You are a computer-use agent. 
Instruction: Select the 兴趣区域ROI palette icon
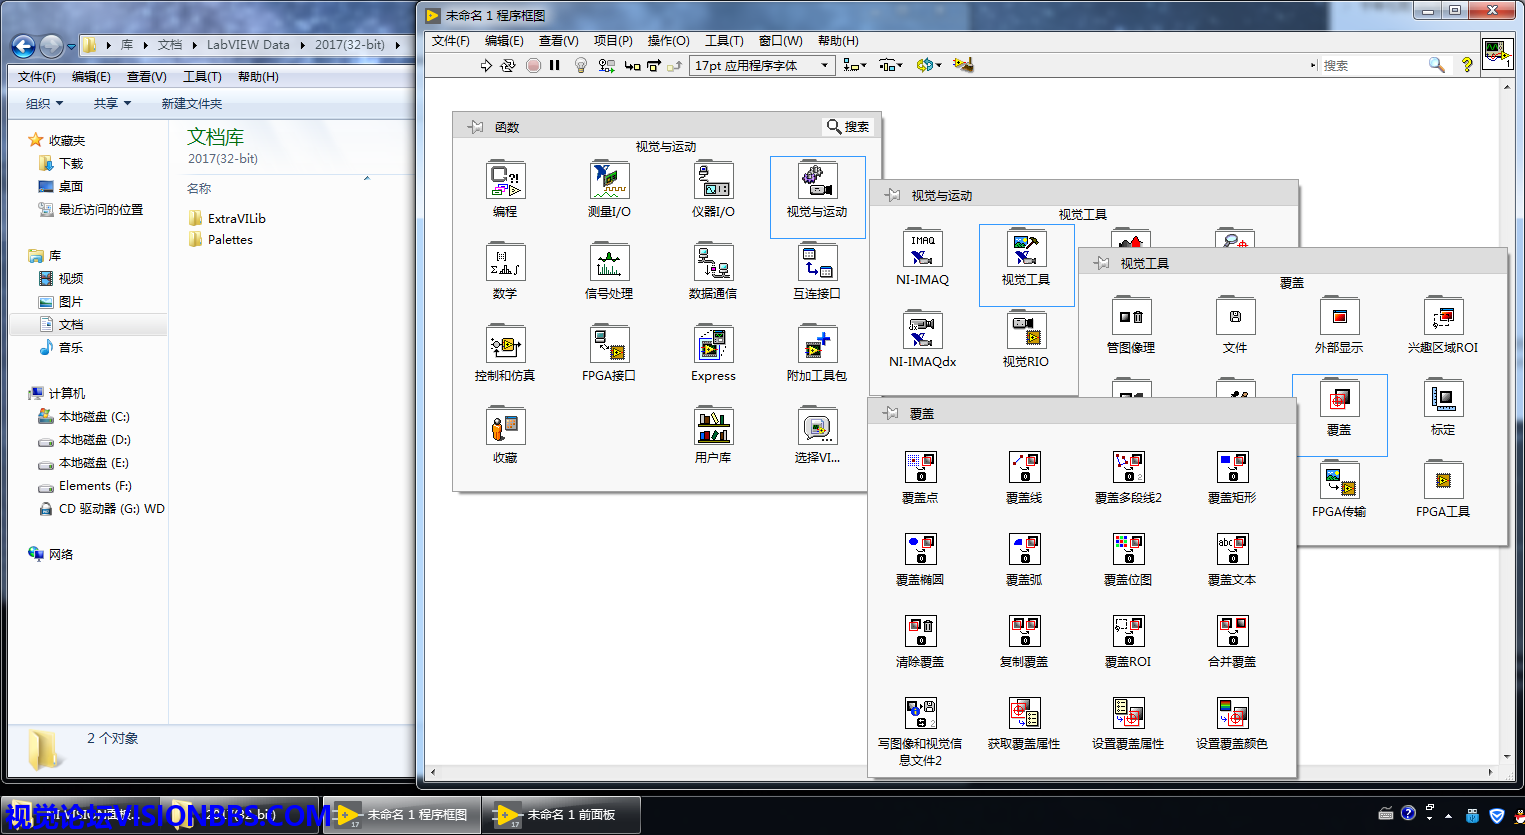click(x=1442, y=318)
